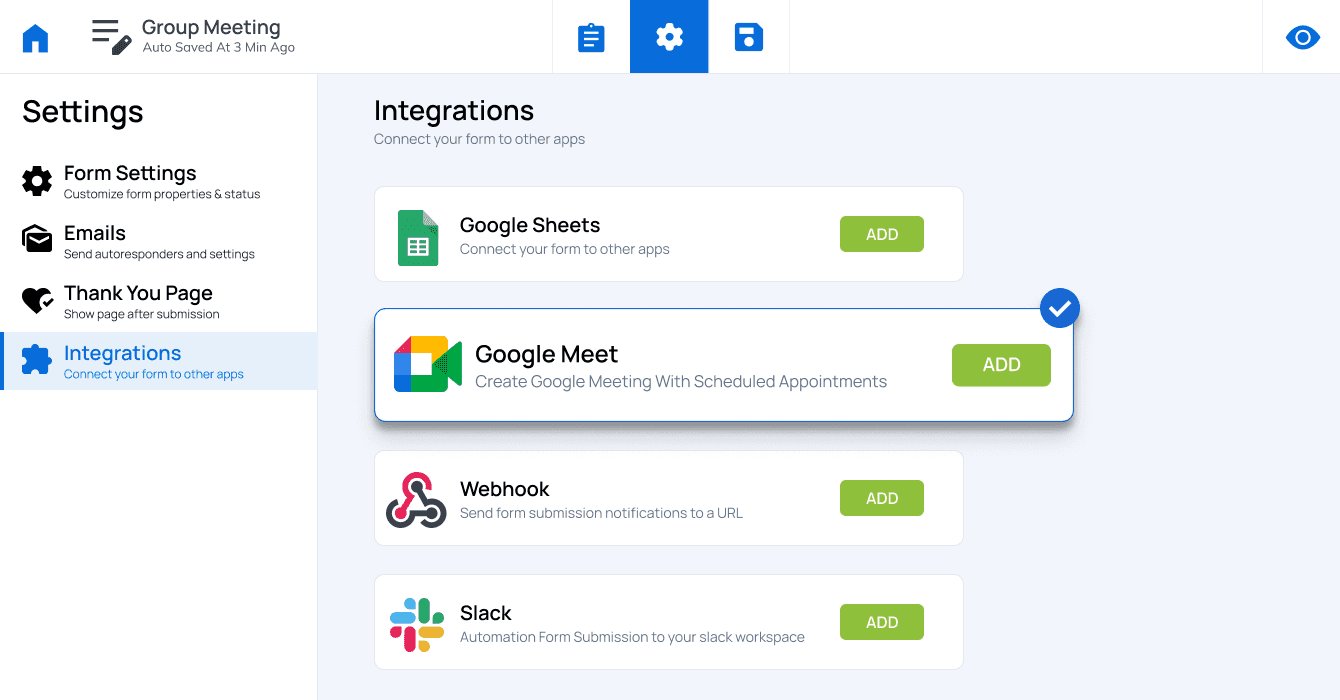The image size is (1340, 700).
Task: Toggle the blue checkmark on Google Meet card
Action: (1060, 308)
